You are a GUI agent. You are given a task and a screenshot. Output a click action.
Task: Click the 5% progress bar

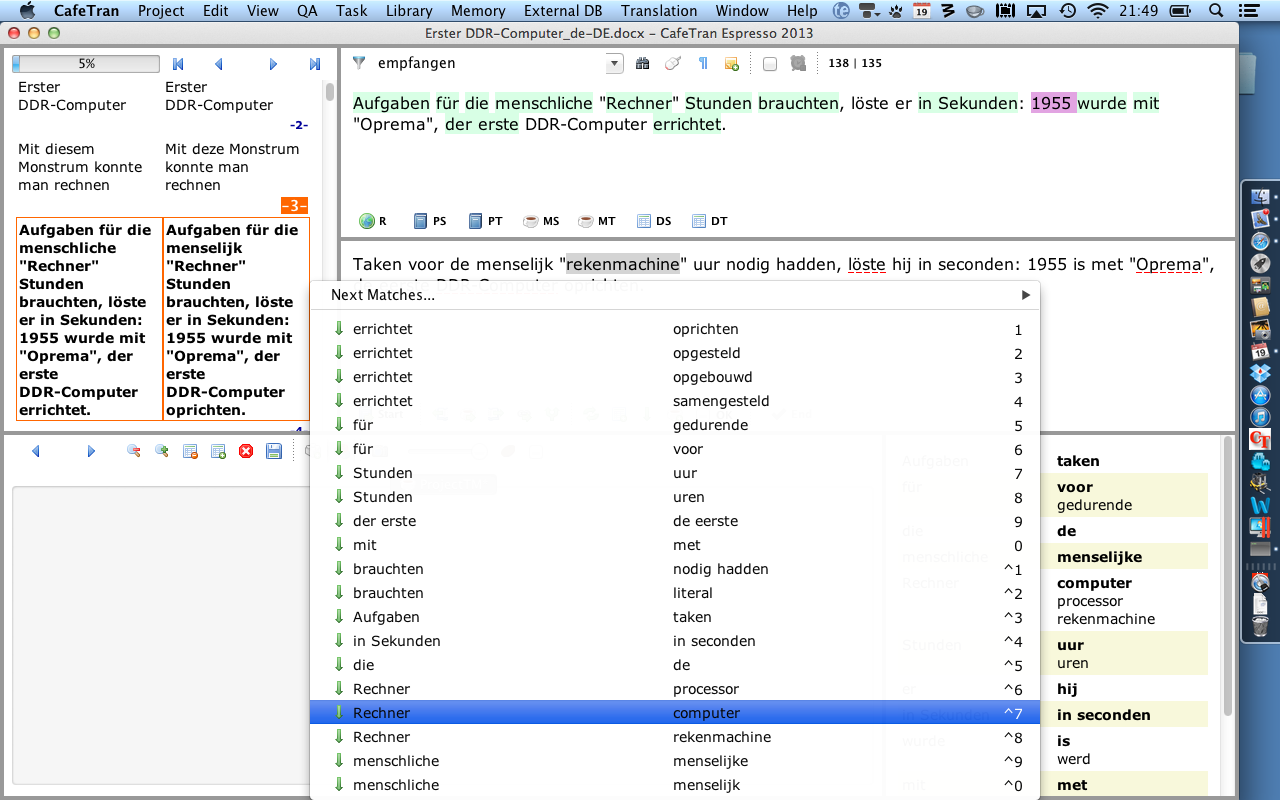point(86,64)
